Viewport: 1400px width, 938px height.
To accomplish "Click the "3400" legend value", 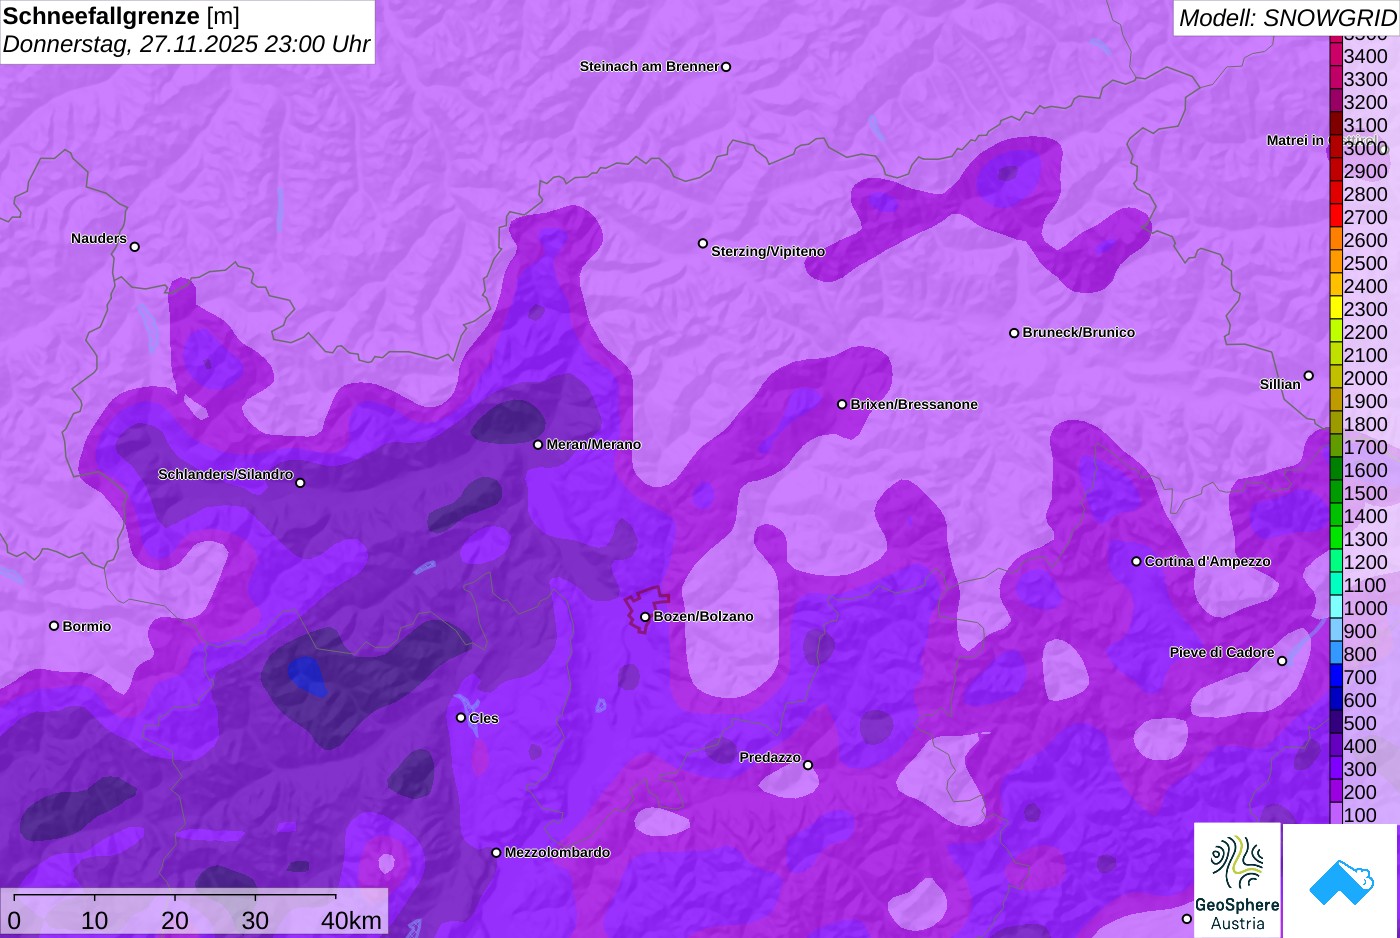I will tap(1366, 56).
